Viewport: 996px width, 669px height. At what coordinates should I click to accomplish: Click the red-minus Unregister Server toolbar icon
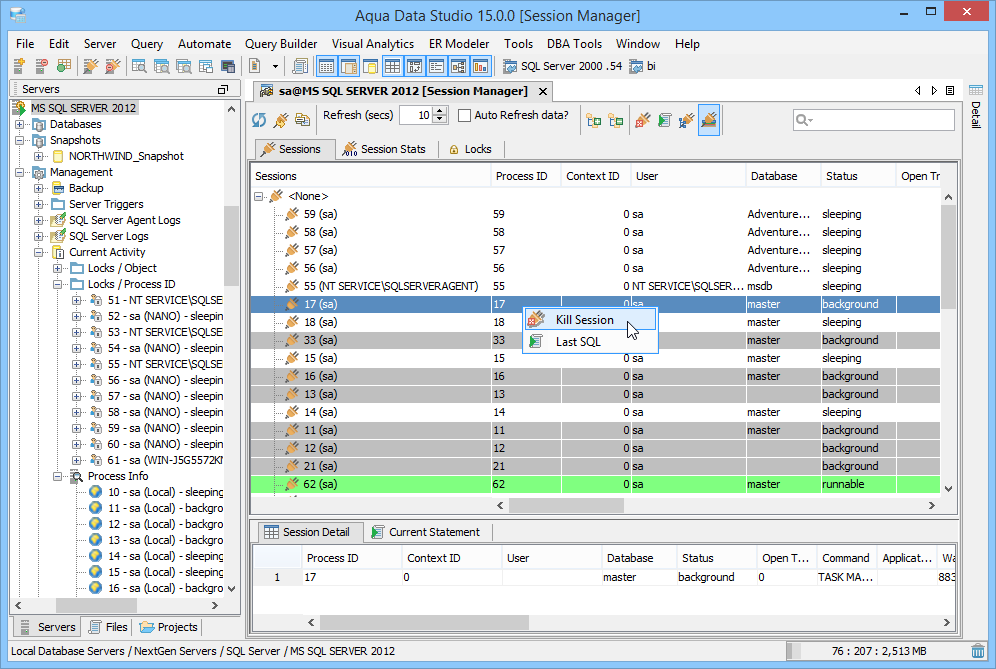coord(41,66)
